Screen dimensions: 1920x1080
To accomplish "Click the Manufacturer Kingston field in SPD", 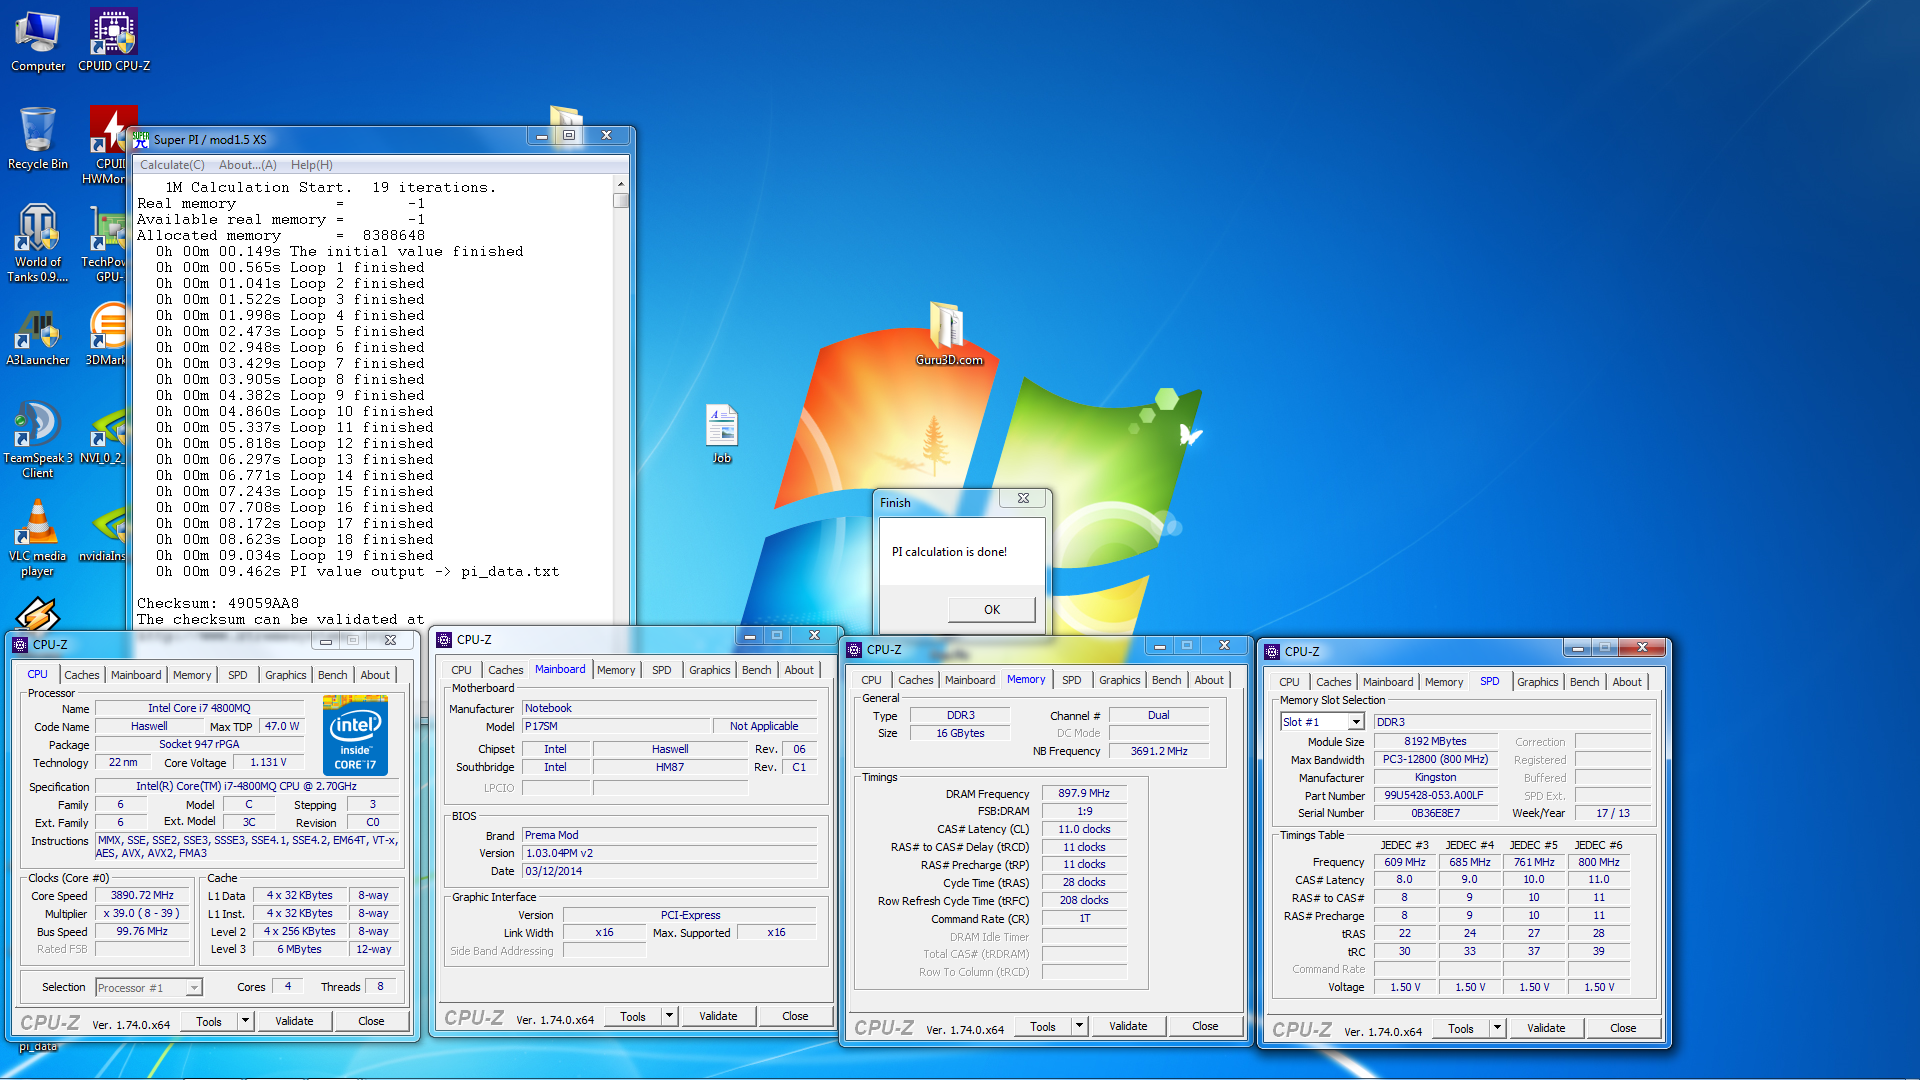I will 1435,777.
